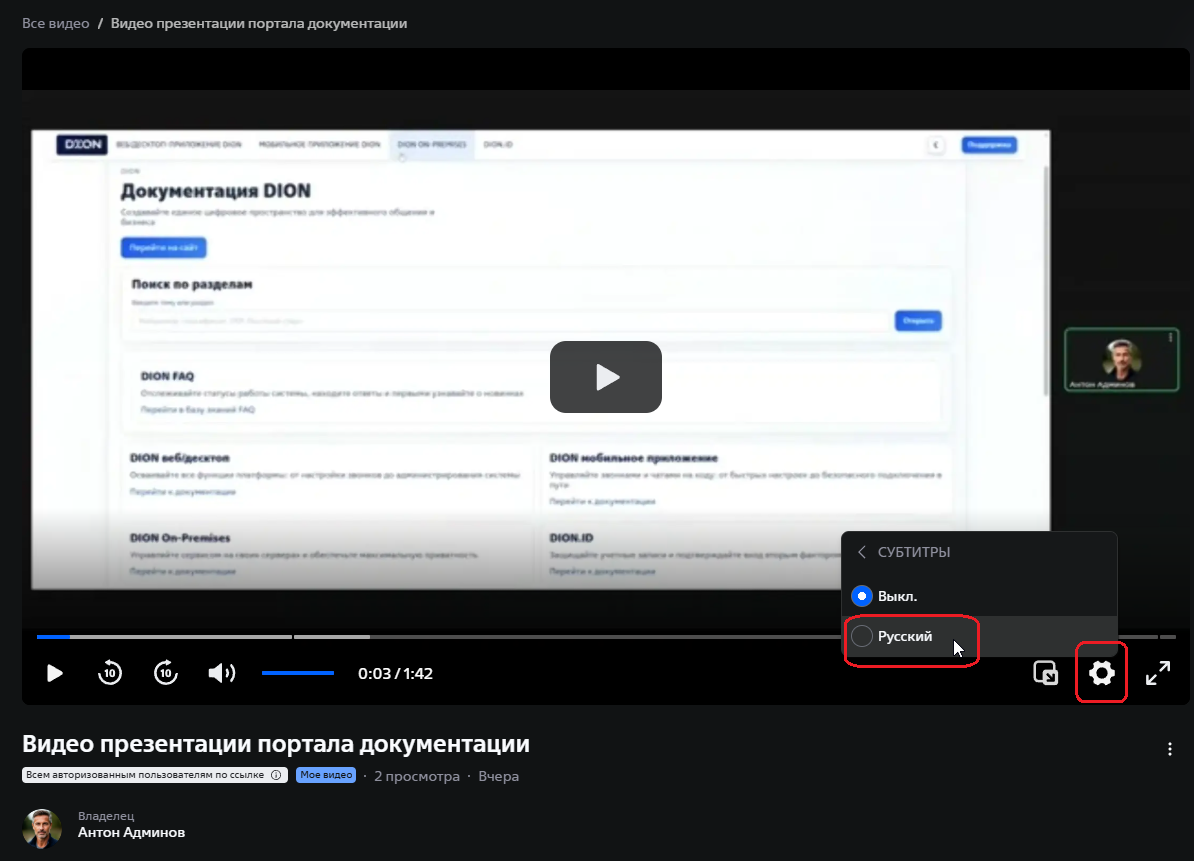Open the video settings gear
1194x861 pixels.
[x=1101, y=673]
